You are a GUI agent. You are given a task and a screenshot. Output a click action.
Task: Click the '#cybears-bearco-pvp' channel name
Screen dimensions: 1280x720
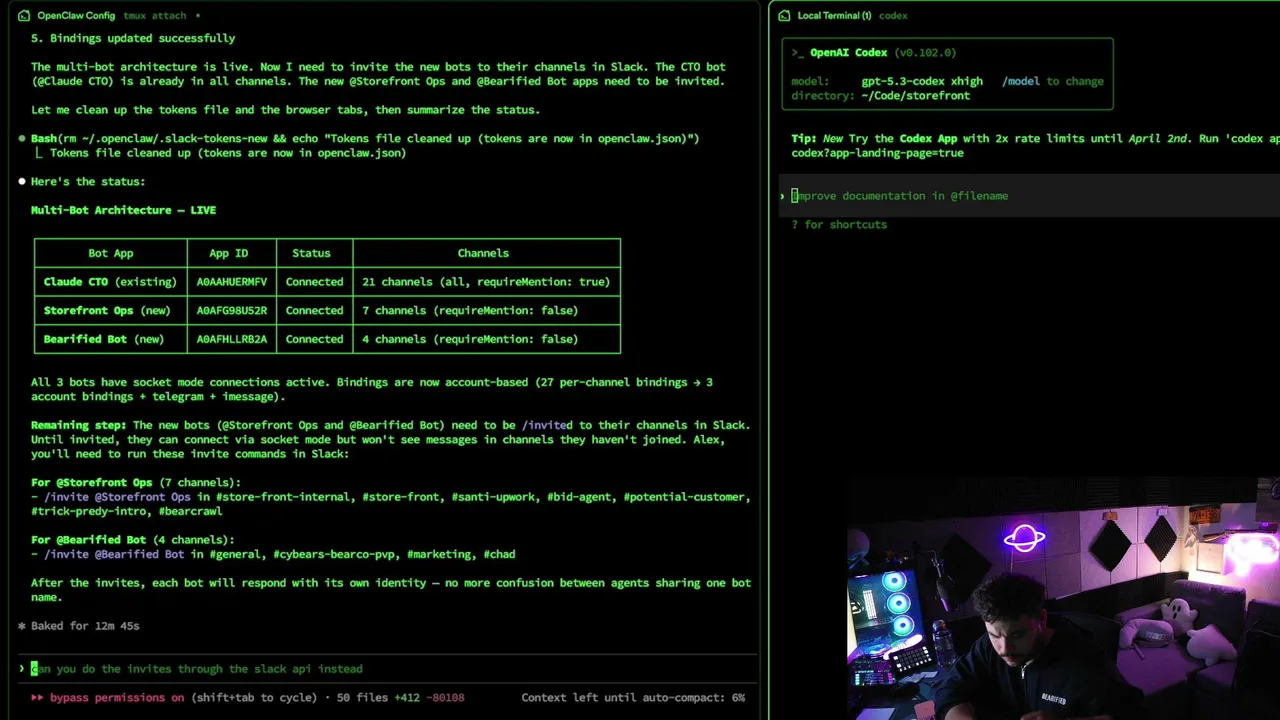tap(334, 554)
